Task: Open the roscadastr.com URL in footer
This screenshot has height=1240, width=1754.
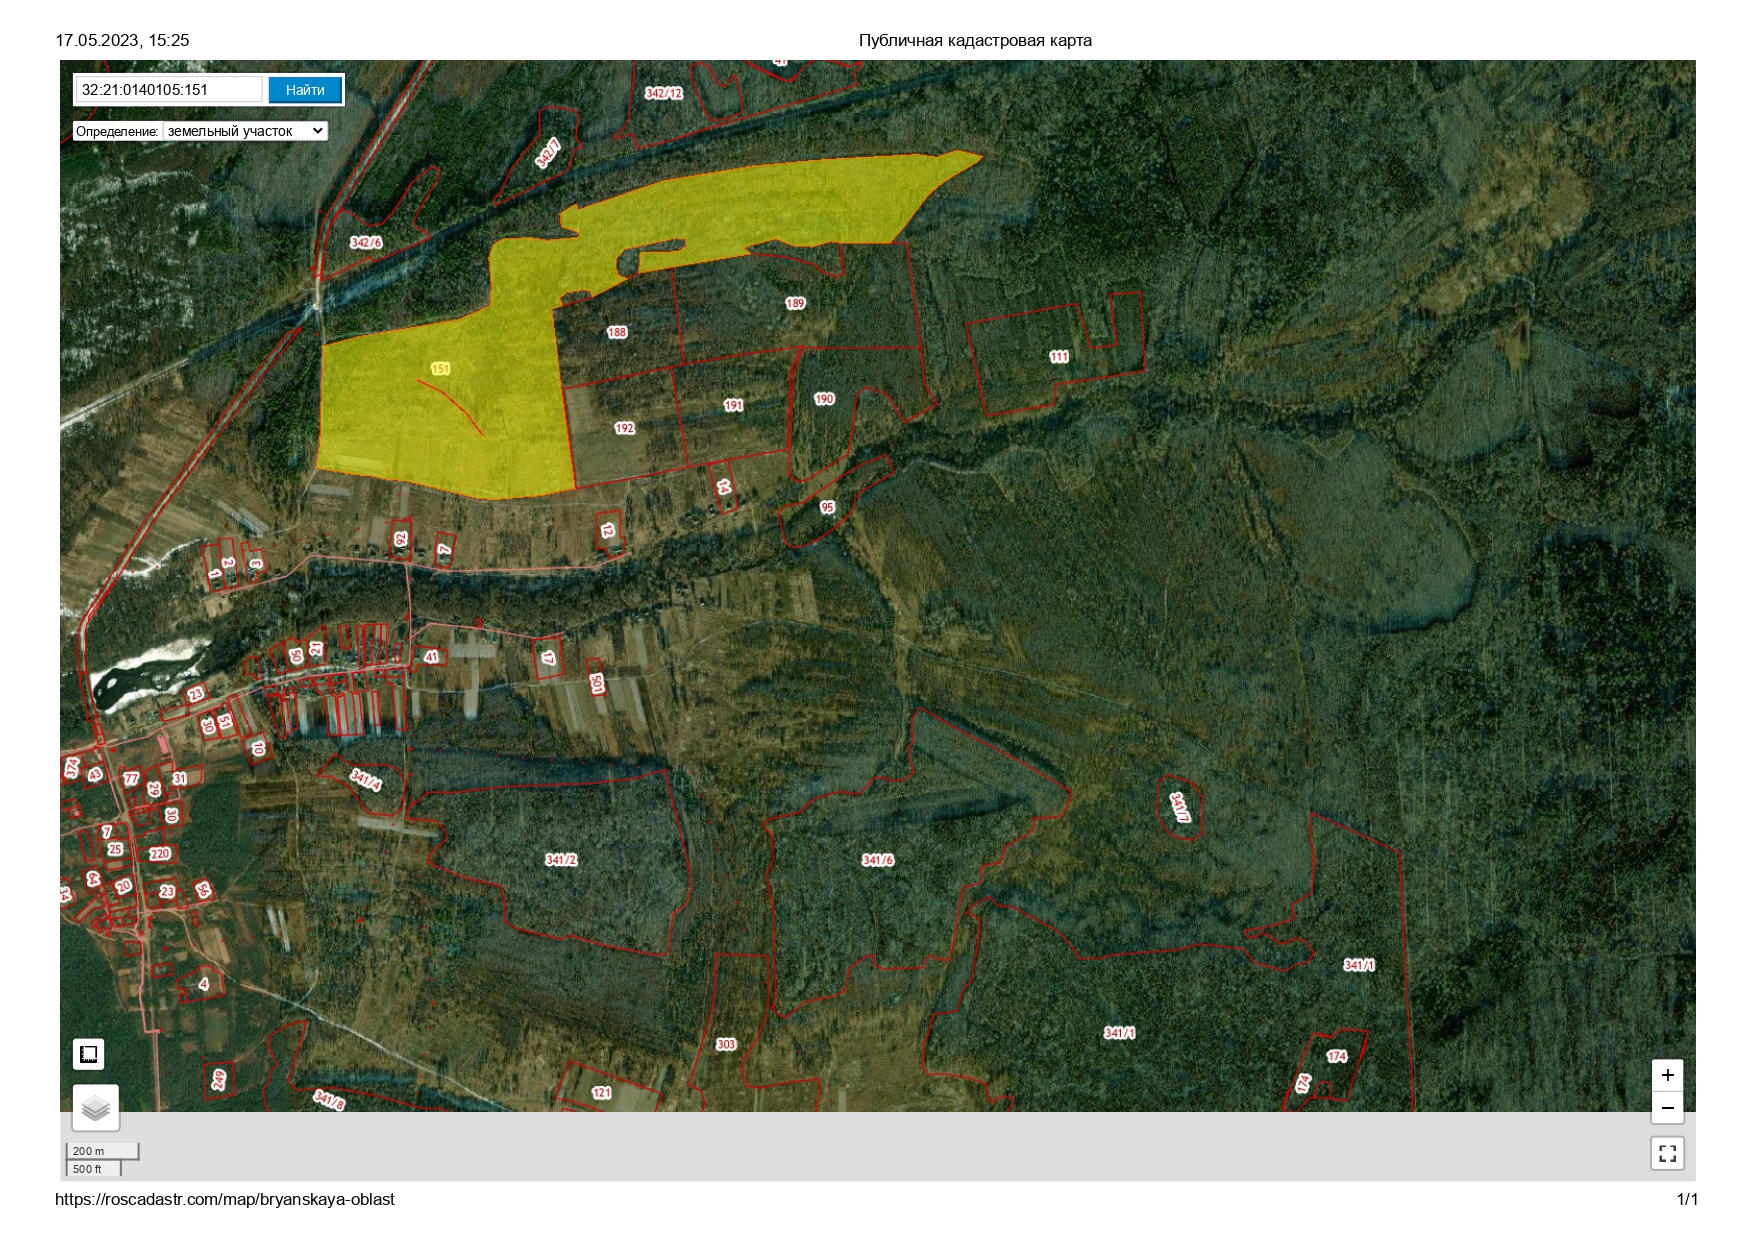Action: pyautogui.click(x=225, y=1199)
